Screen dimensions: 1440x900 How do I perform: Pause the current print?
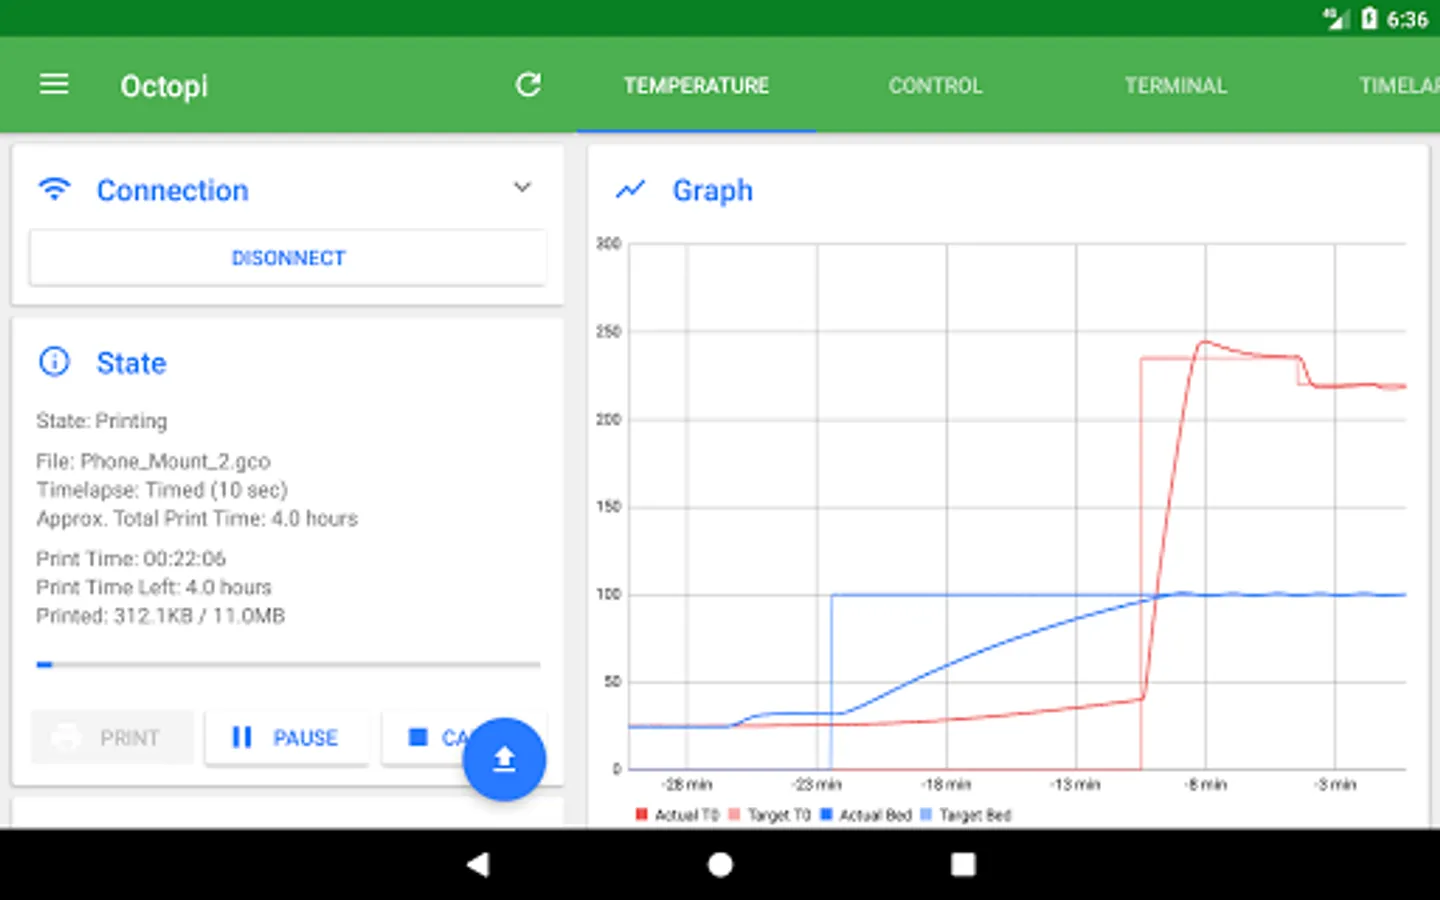point(287,738)
